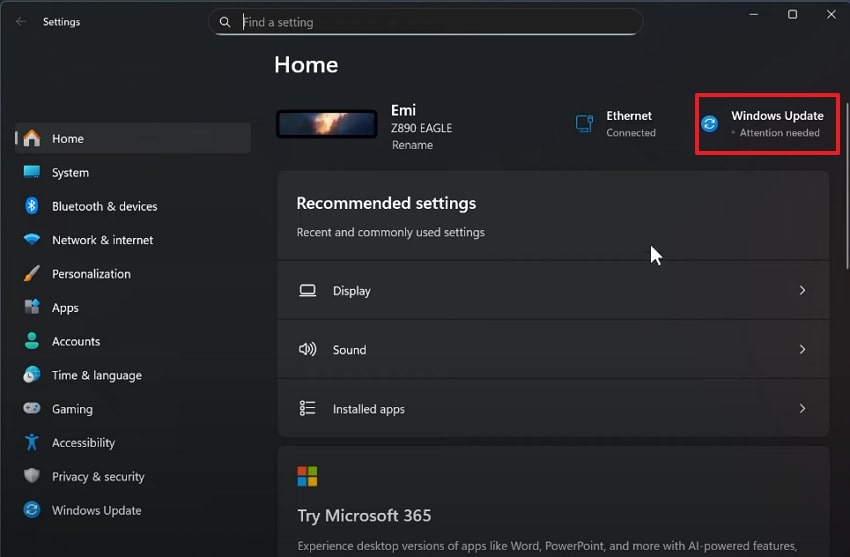Open the Accessibility figure icon
Screen dimensions: 850x557
[32, 443]
